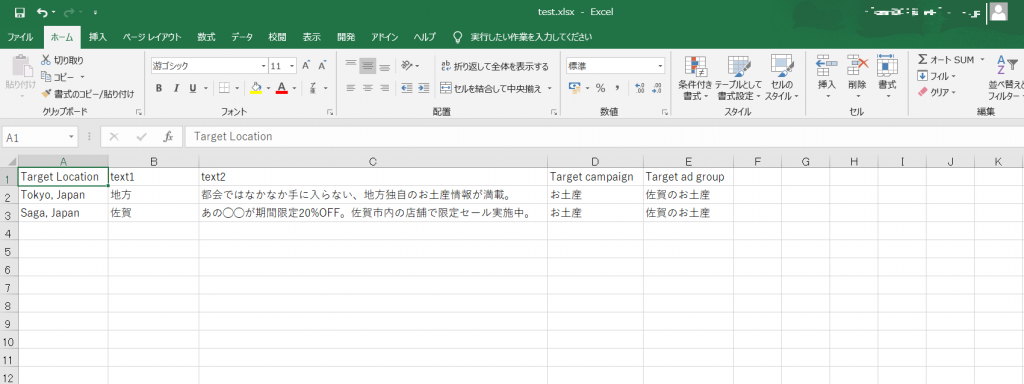Switch to the 数式 tab
The image size is (1024, 384).
206,37
